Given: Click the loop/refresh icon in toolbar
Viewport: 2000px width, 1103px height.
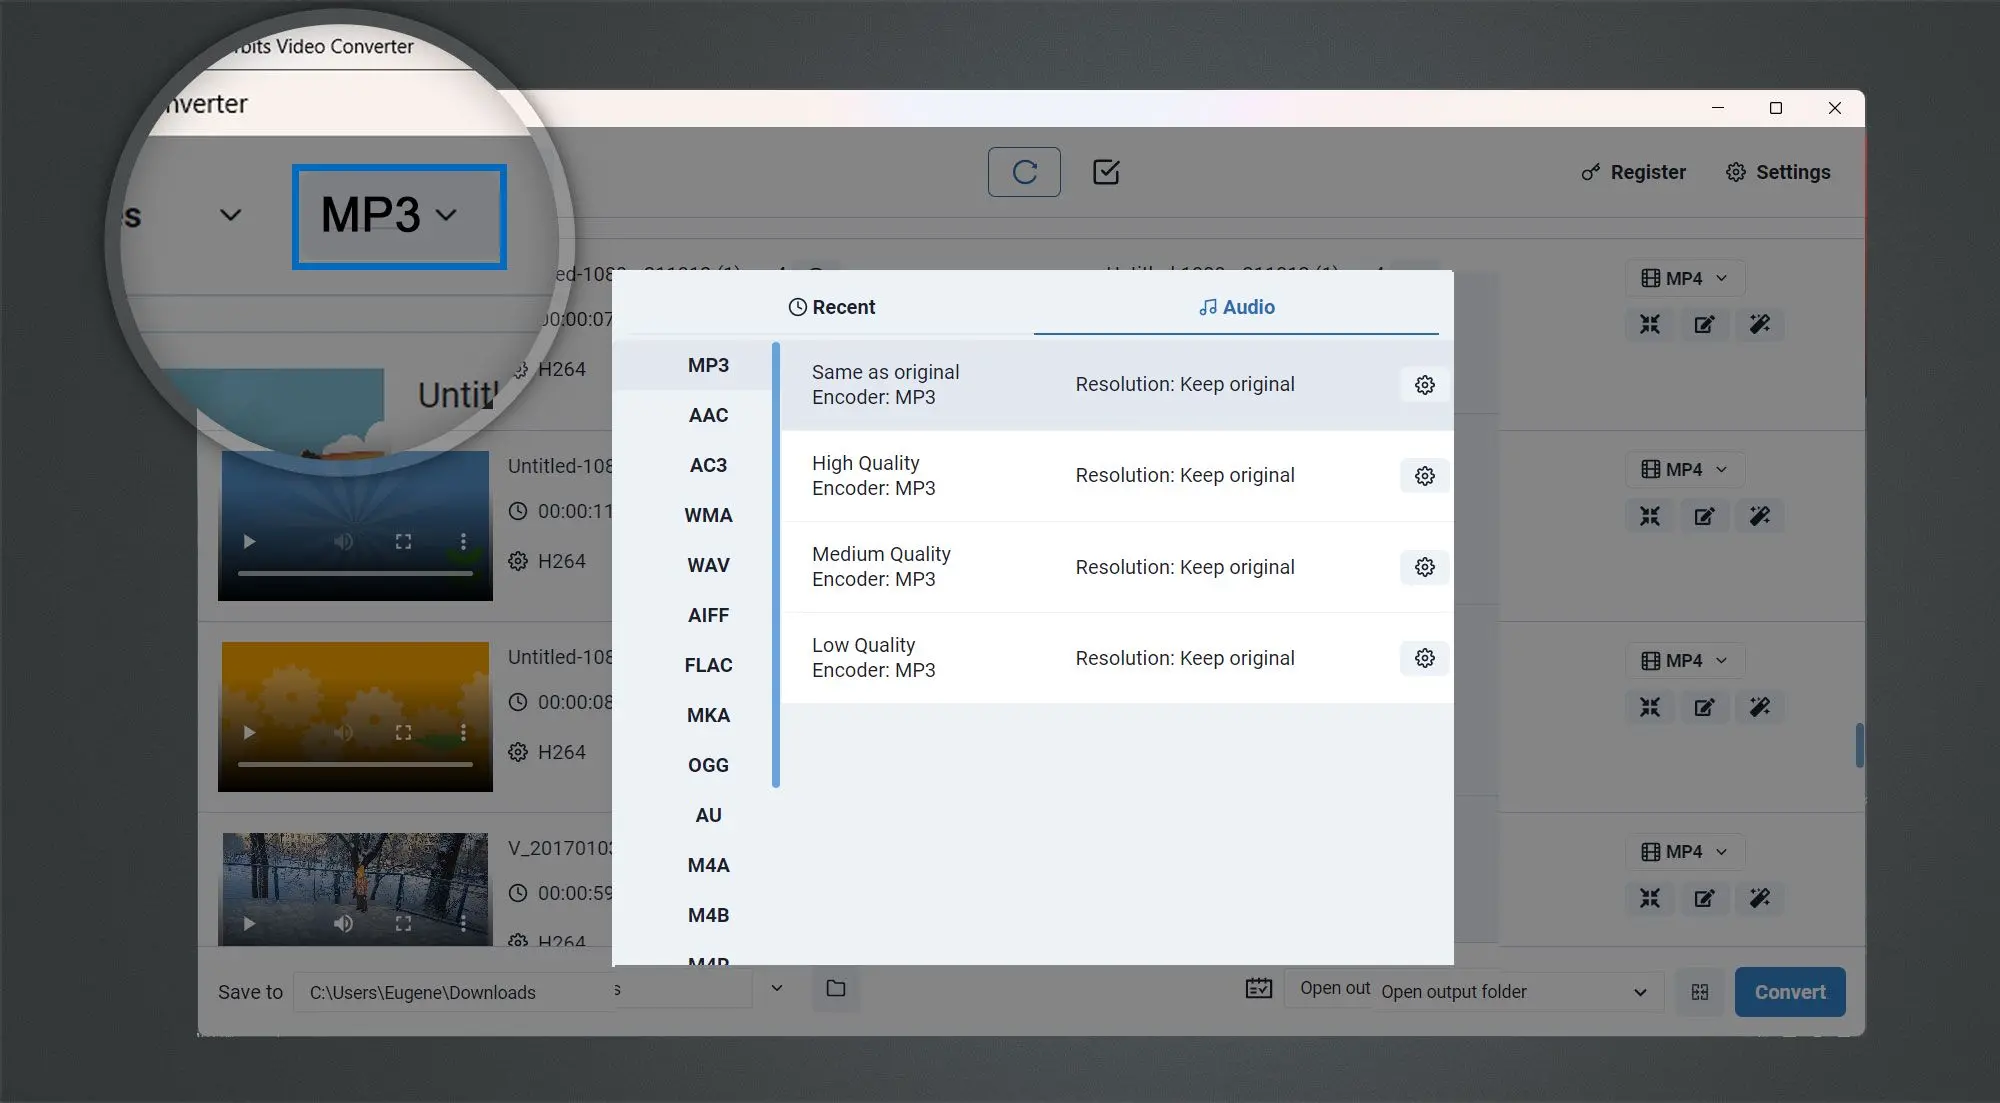Looking at the screenshot, I should pos(1022,171).
